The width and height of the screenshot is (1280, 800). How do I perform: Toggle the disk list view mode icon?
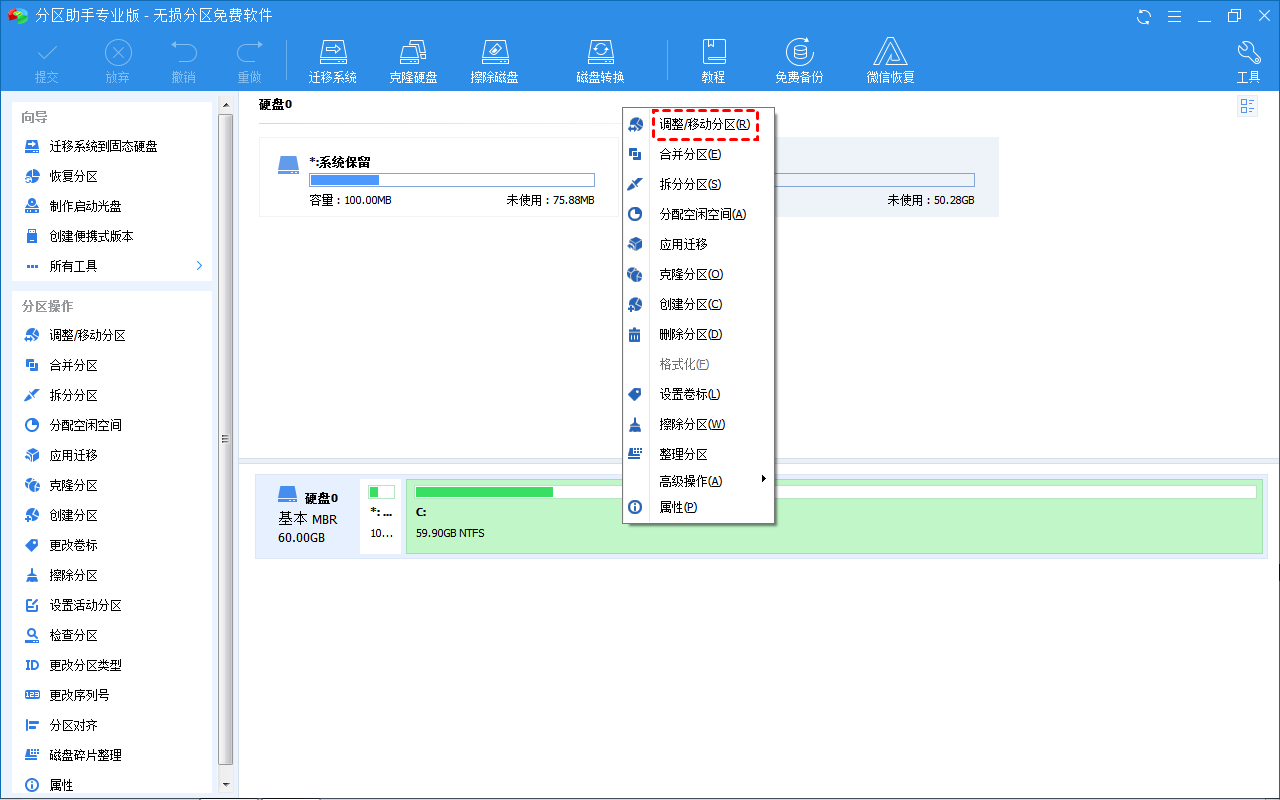coord(1247,107)
